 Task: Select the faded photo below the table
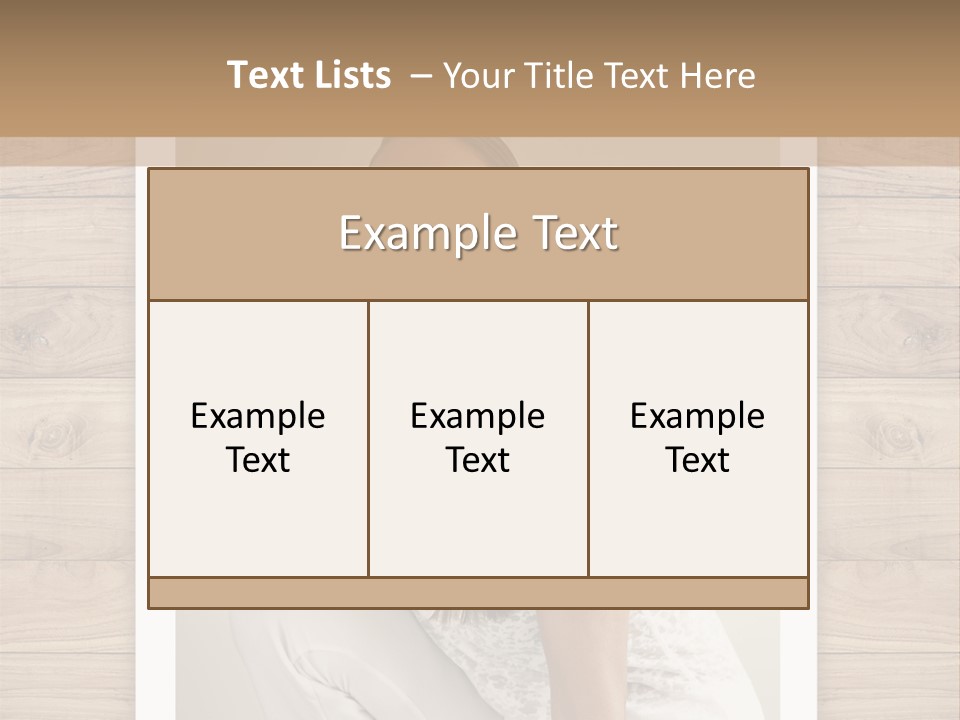pyautogui.click(x=478, y=665)
